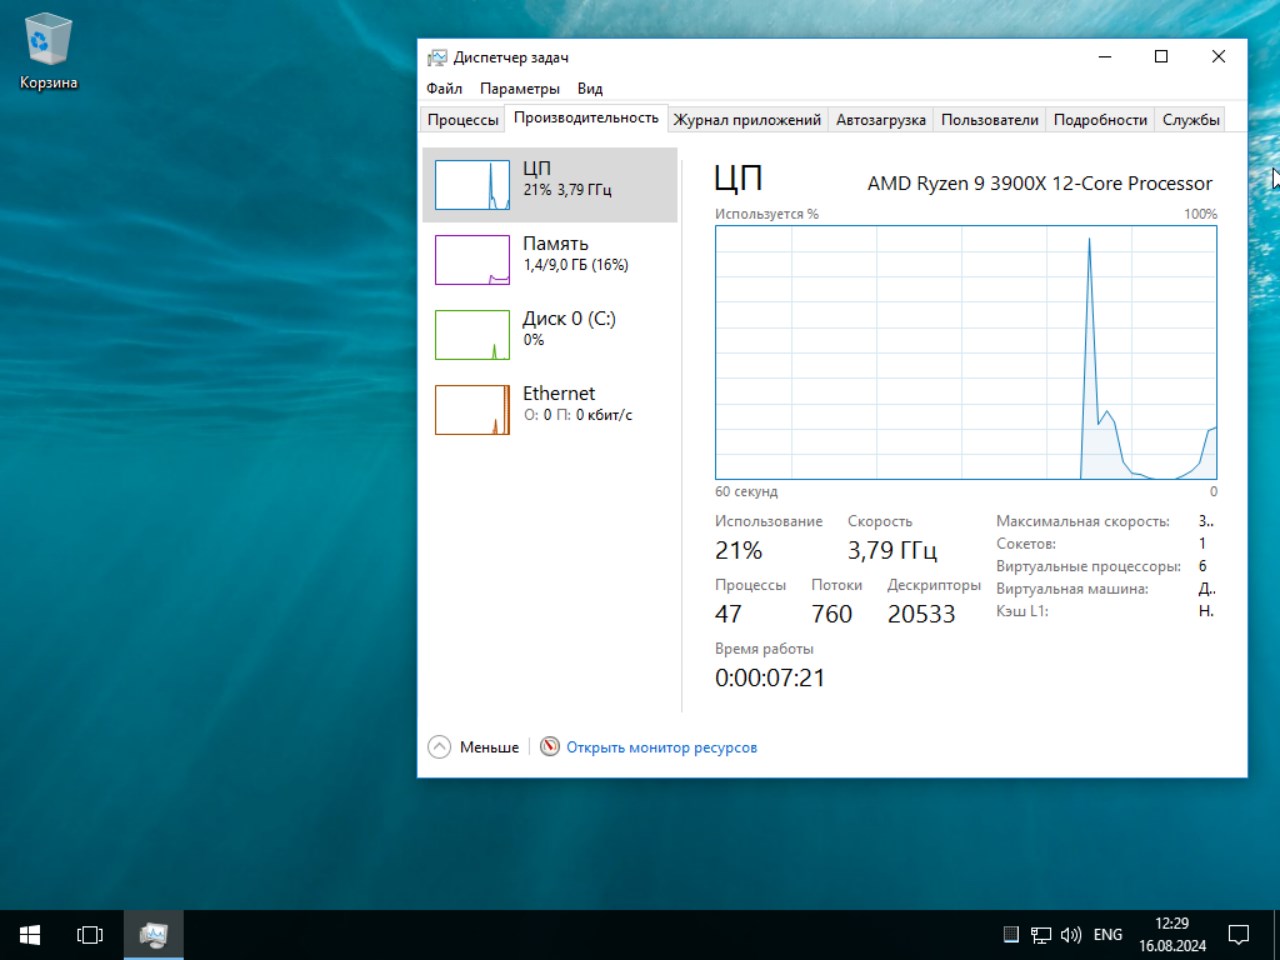Switch to the Пользователи tab

pyautogui.click(x=990, y=120)
